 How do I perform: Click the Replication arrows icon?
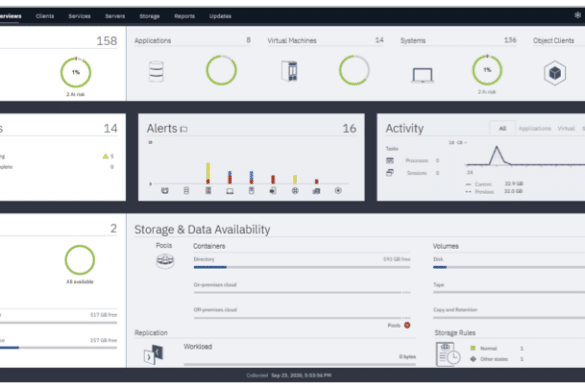[x=153, y=355]
